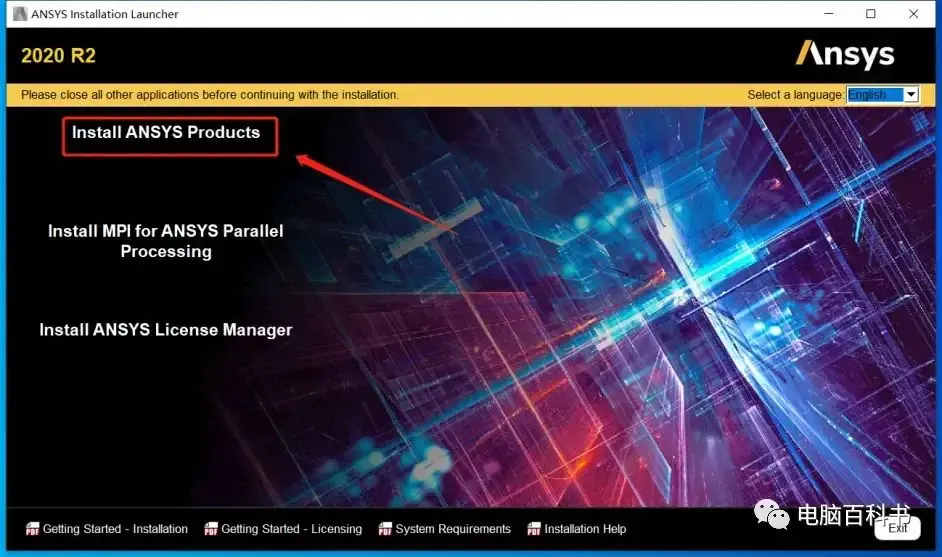Viewport: 942px width, 557px height.
Task: Close the ANSYS Installation Launcher window
Action: [913, 13]
